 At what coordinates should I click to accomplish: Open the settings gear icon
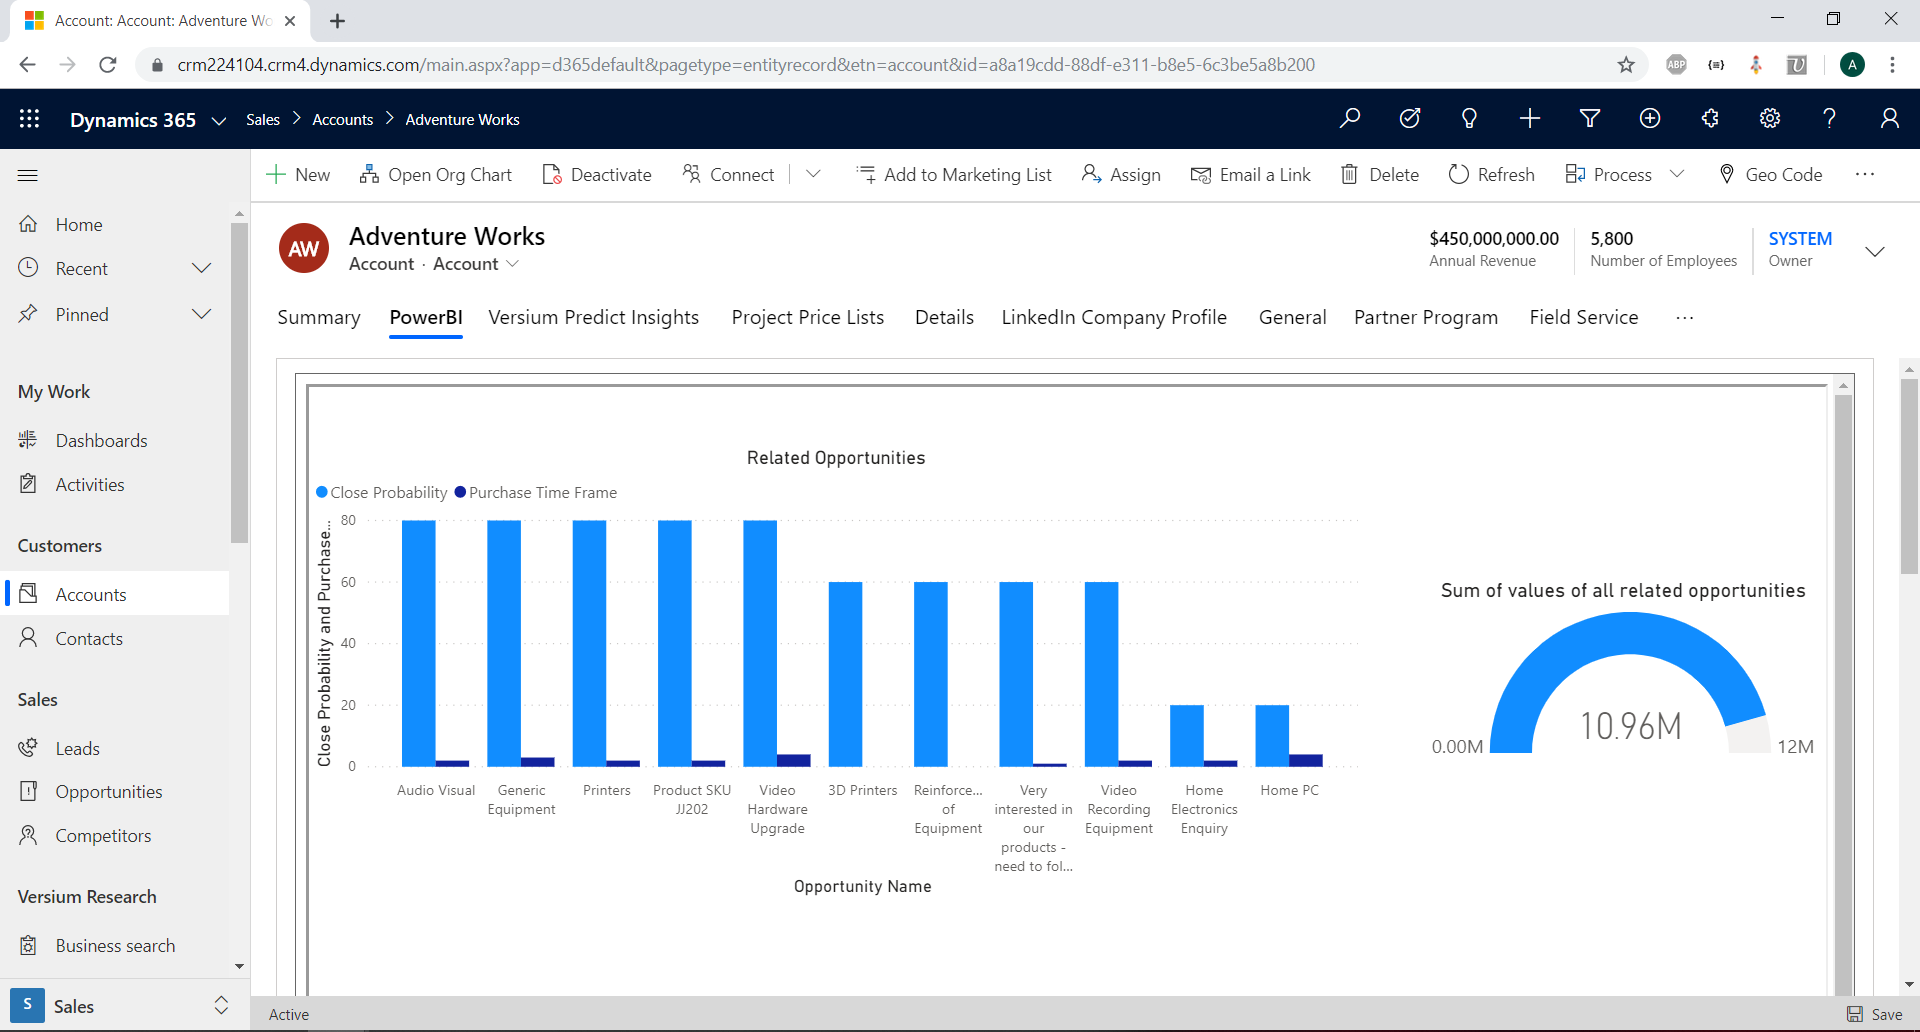[1770, 119]
